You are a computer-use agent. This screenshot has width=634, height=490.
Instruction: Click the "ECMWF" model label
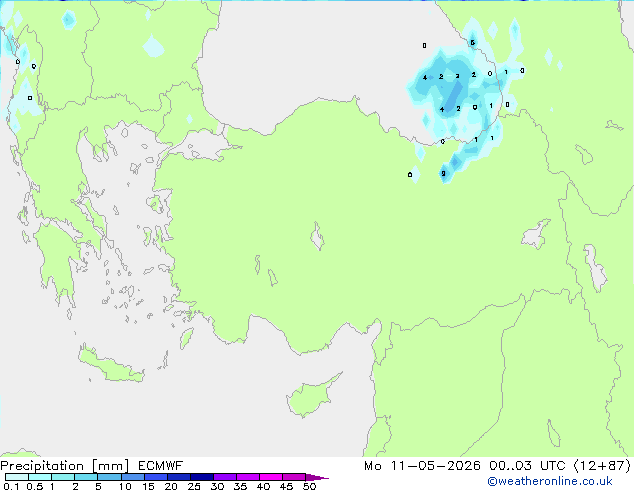click(161, 466)
